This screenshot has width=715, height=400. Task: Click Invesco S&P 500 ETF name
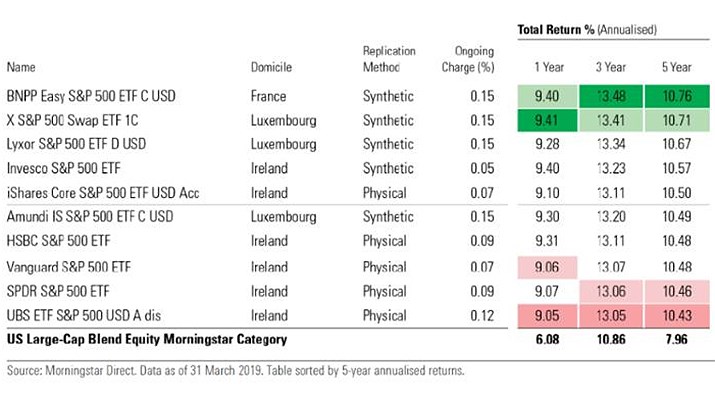[62, 168]
